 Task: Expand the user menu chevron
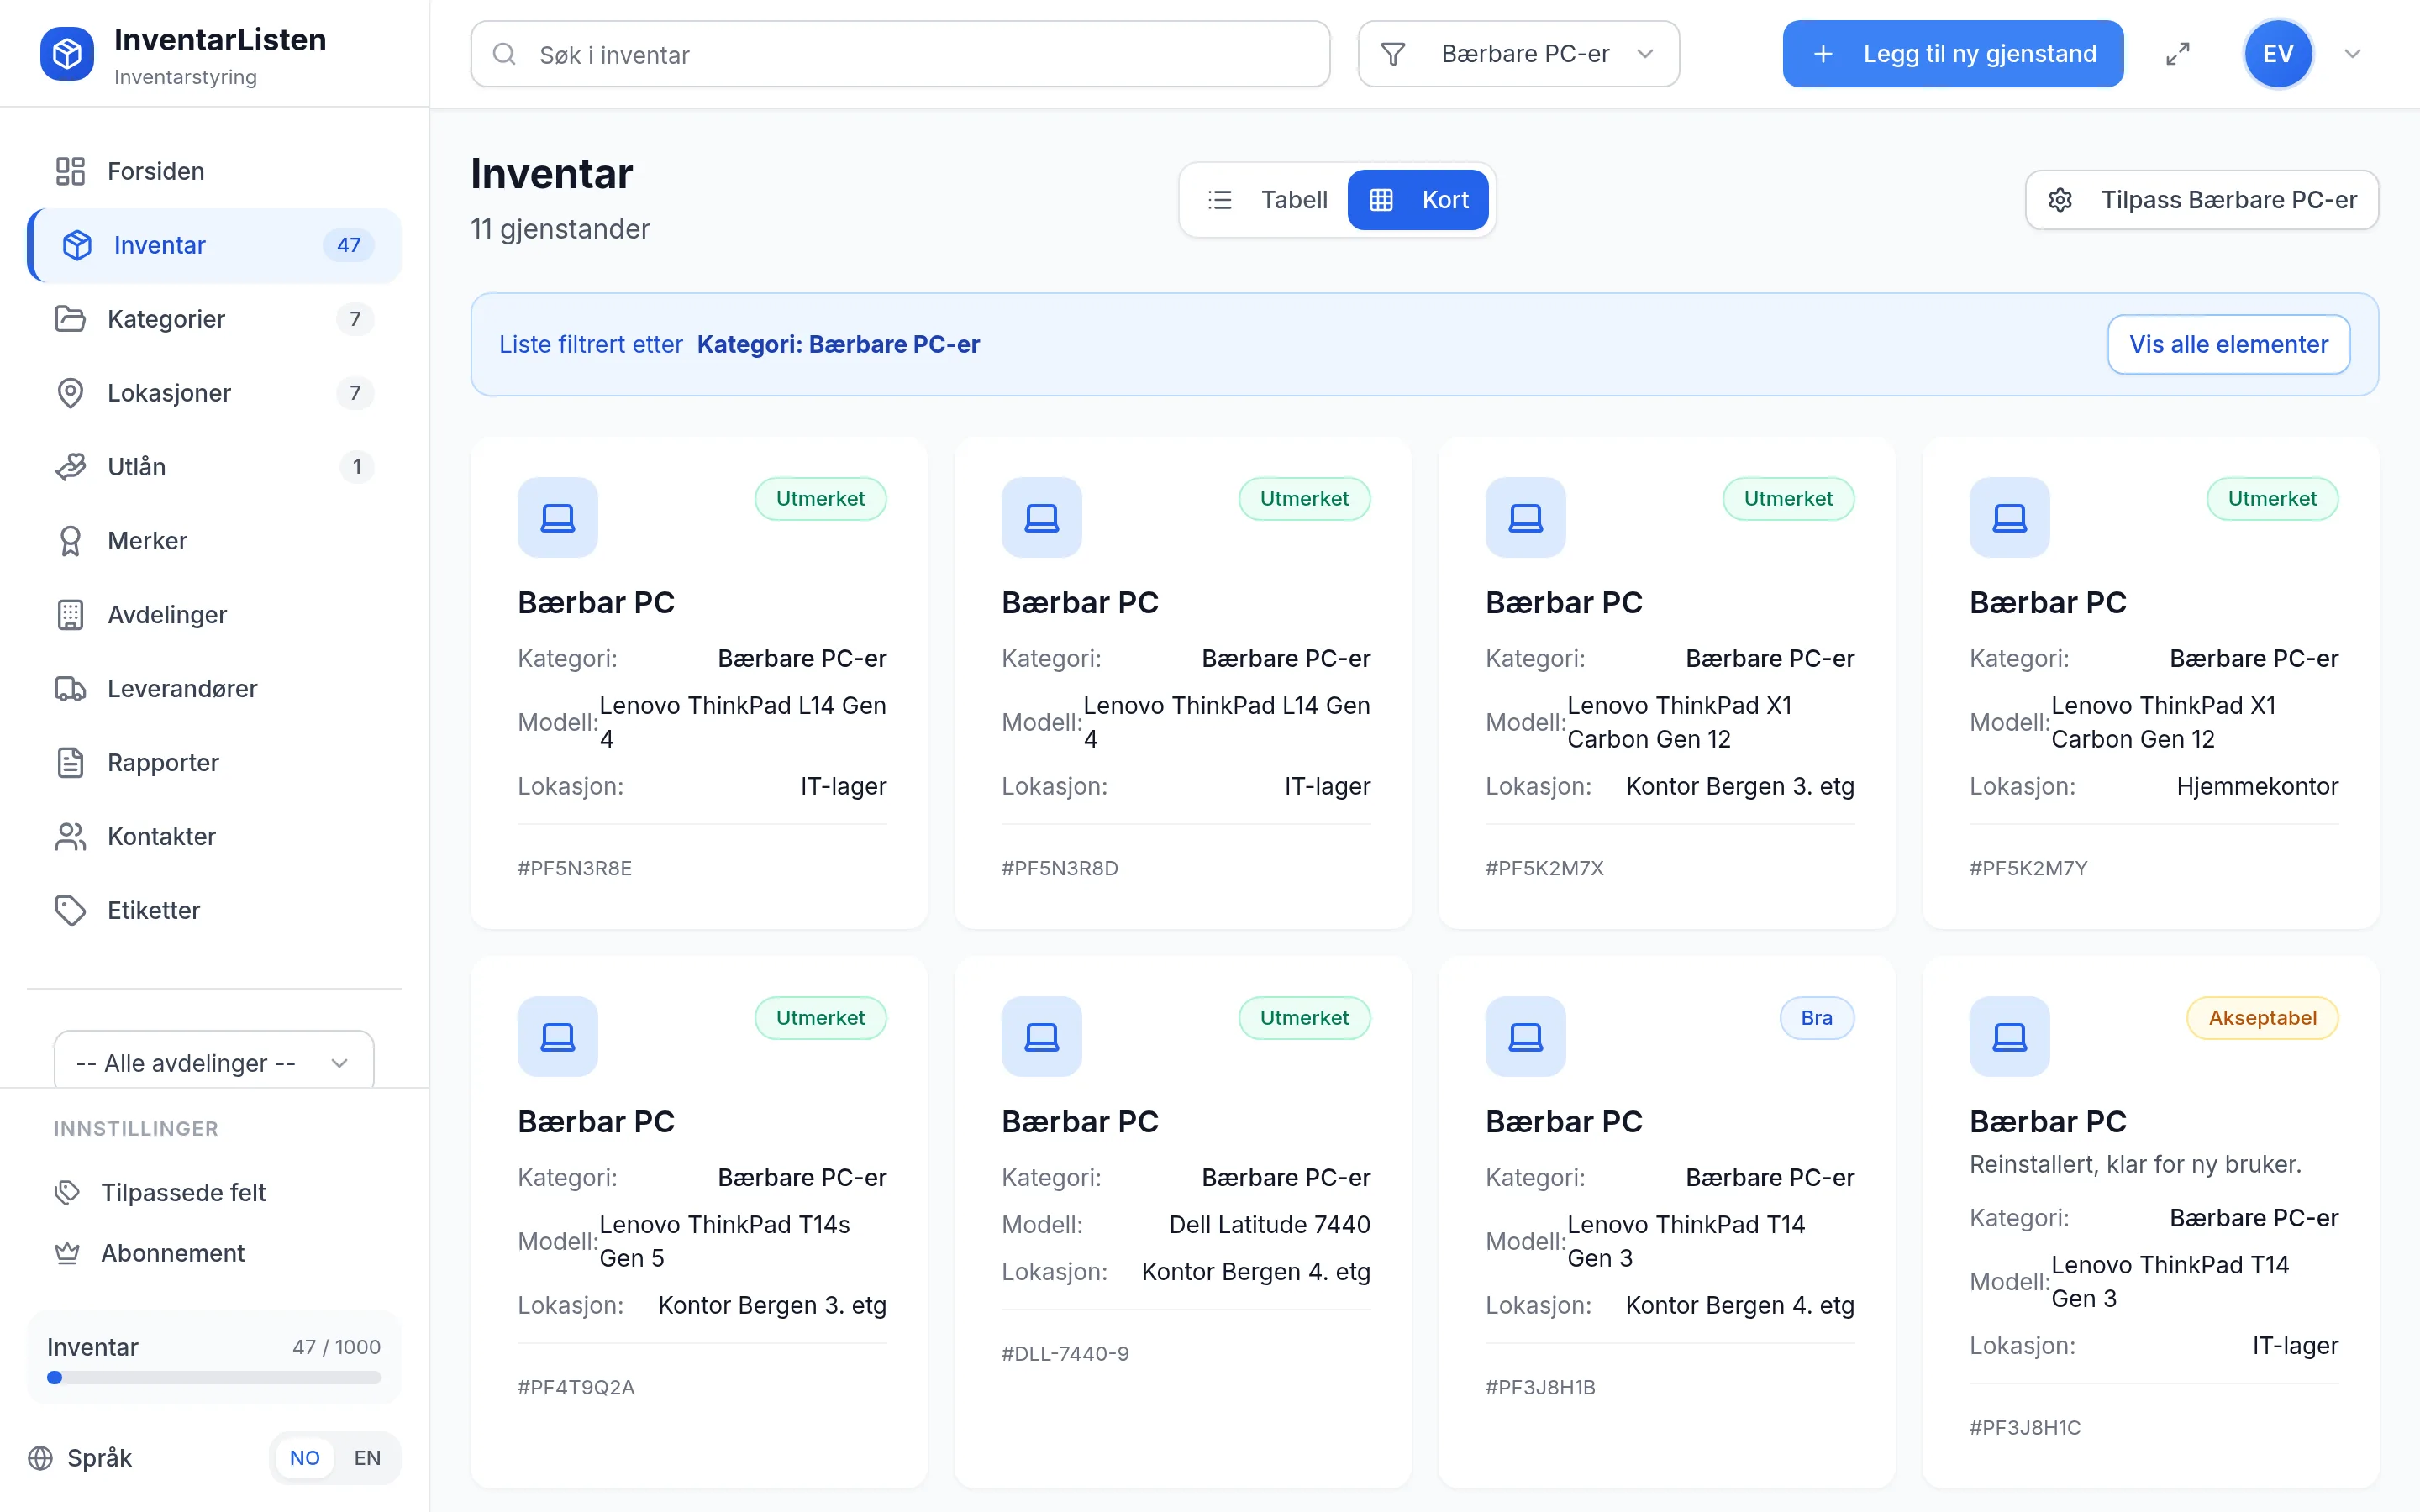[x=2352, y=54]
